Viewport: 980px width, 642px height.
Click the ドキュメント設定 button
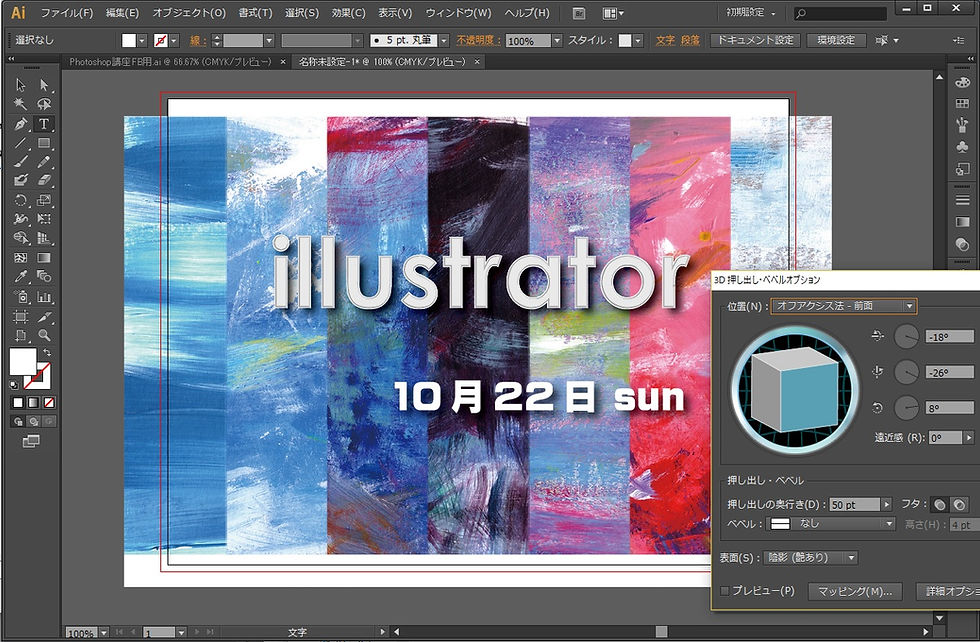756,41
